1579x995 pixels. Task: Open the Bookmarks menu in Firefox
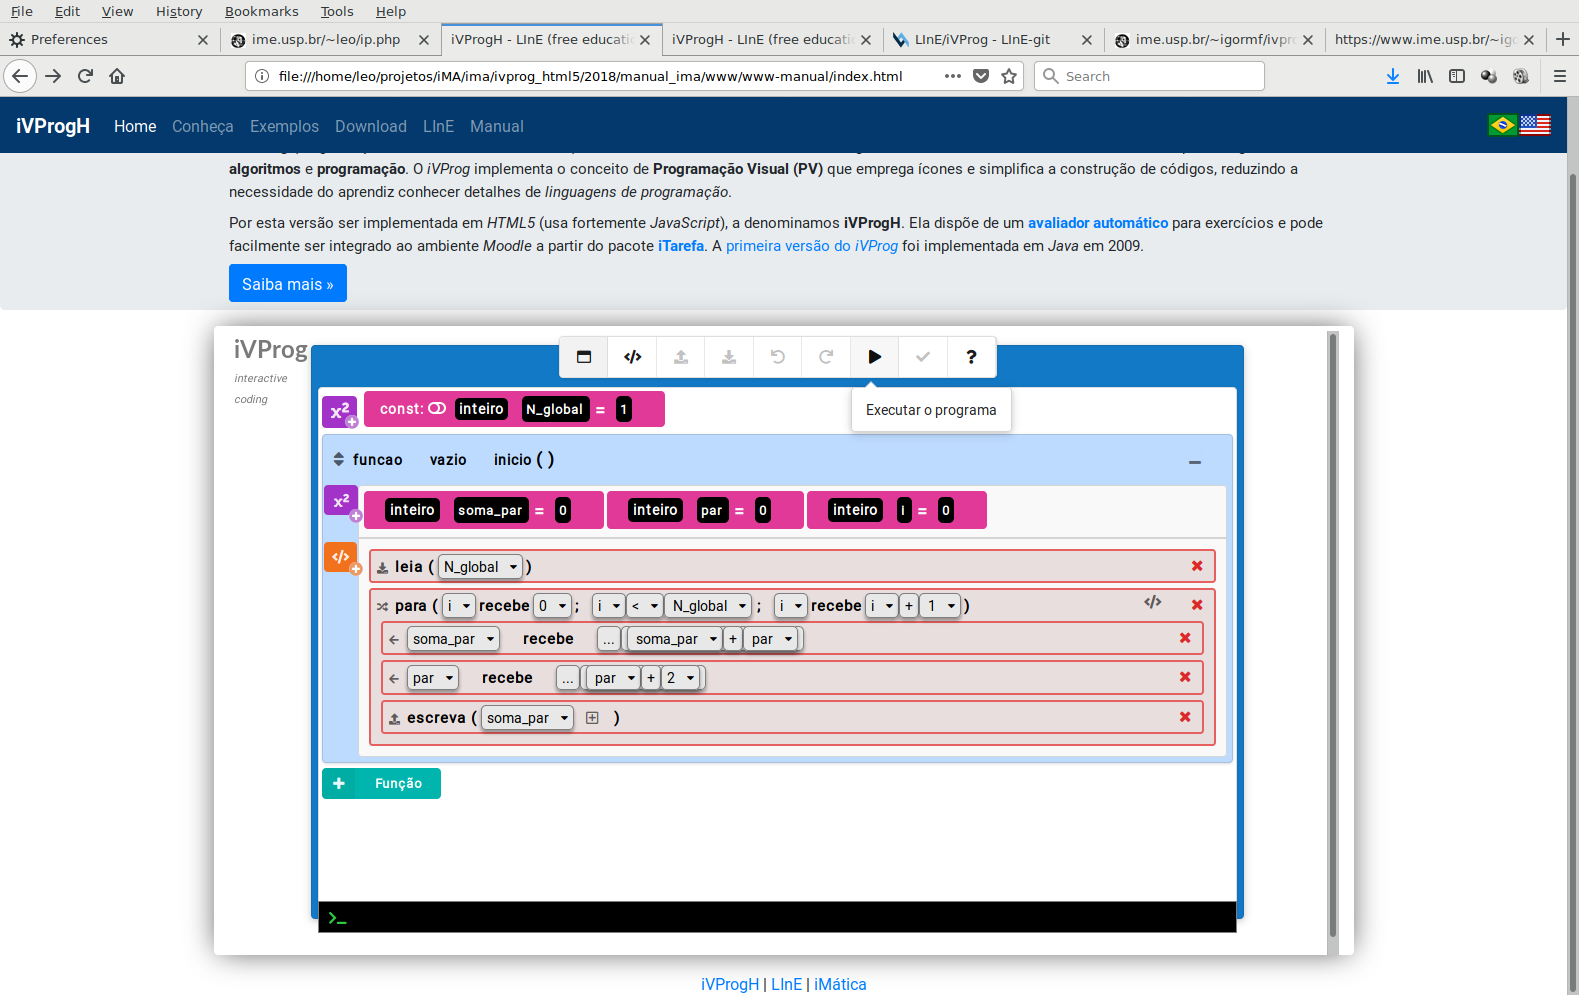point(261,11)
